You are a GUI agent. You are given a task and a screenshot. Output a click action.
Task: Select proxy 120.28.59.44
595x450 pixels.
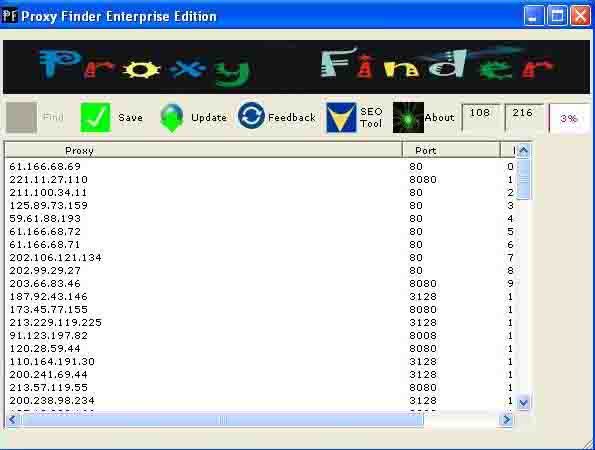[x=45, y=348]
